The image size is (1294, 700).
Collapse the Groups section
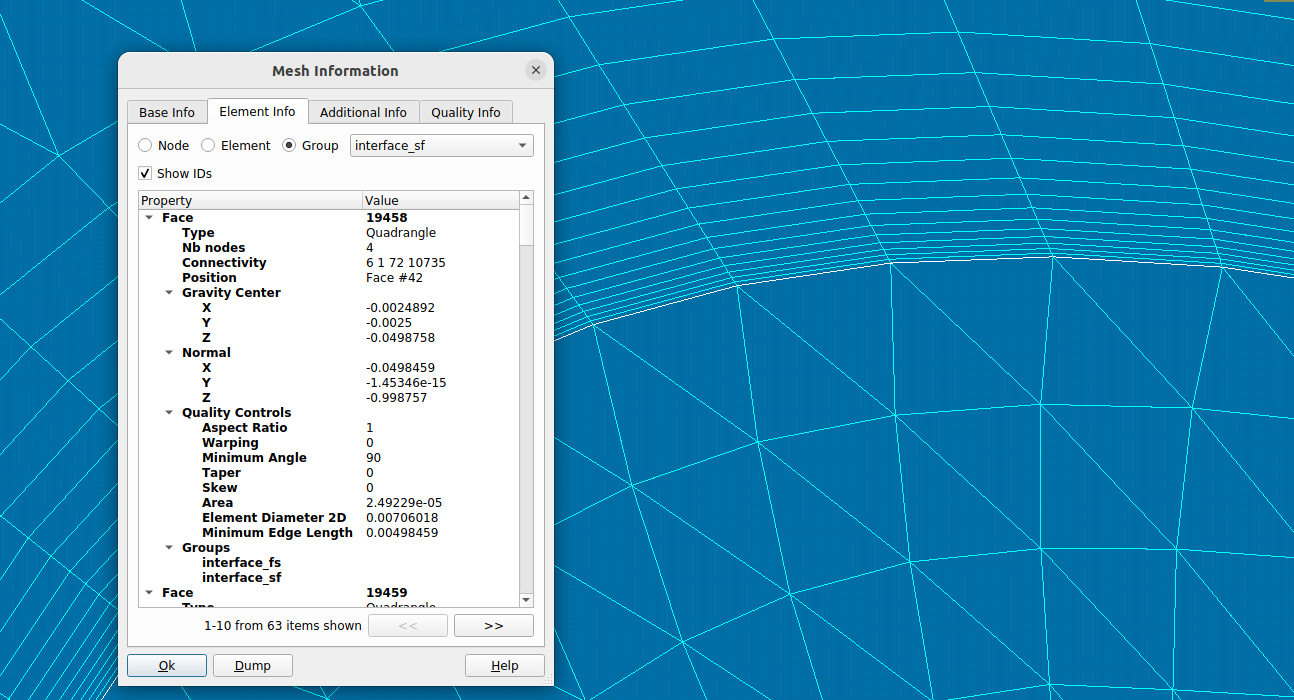coord(169,548)
